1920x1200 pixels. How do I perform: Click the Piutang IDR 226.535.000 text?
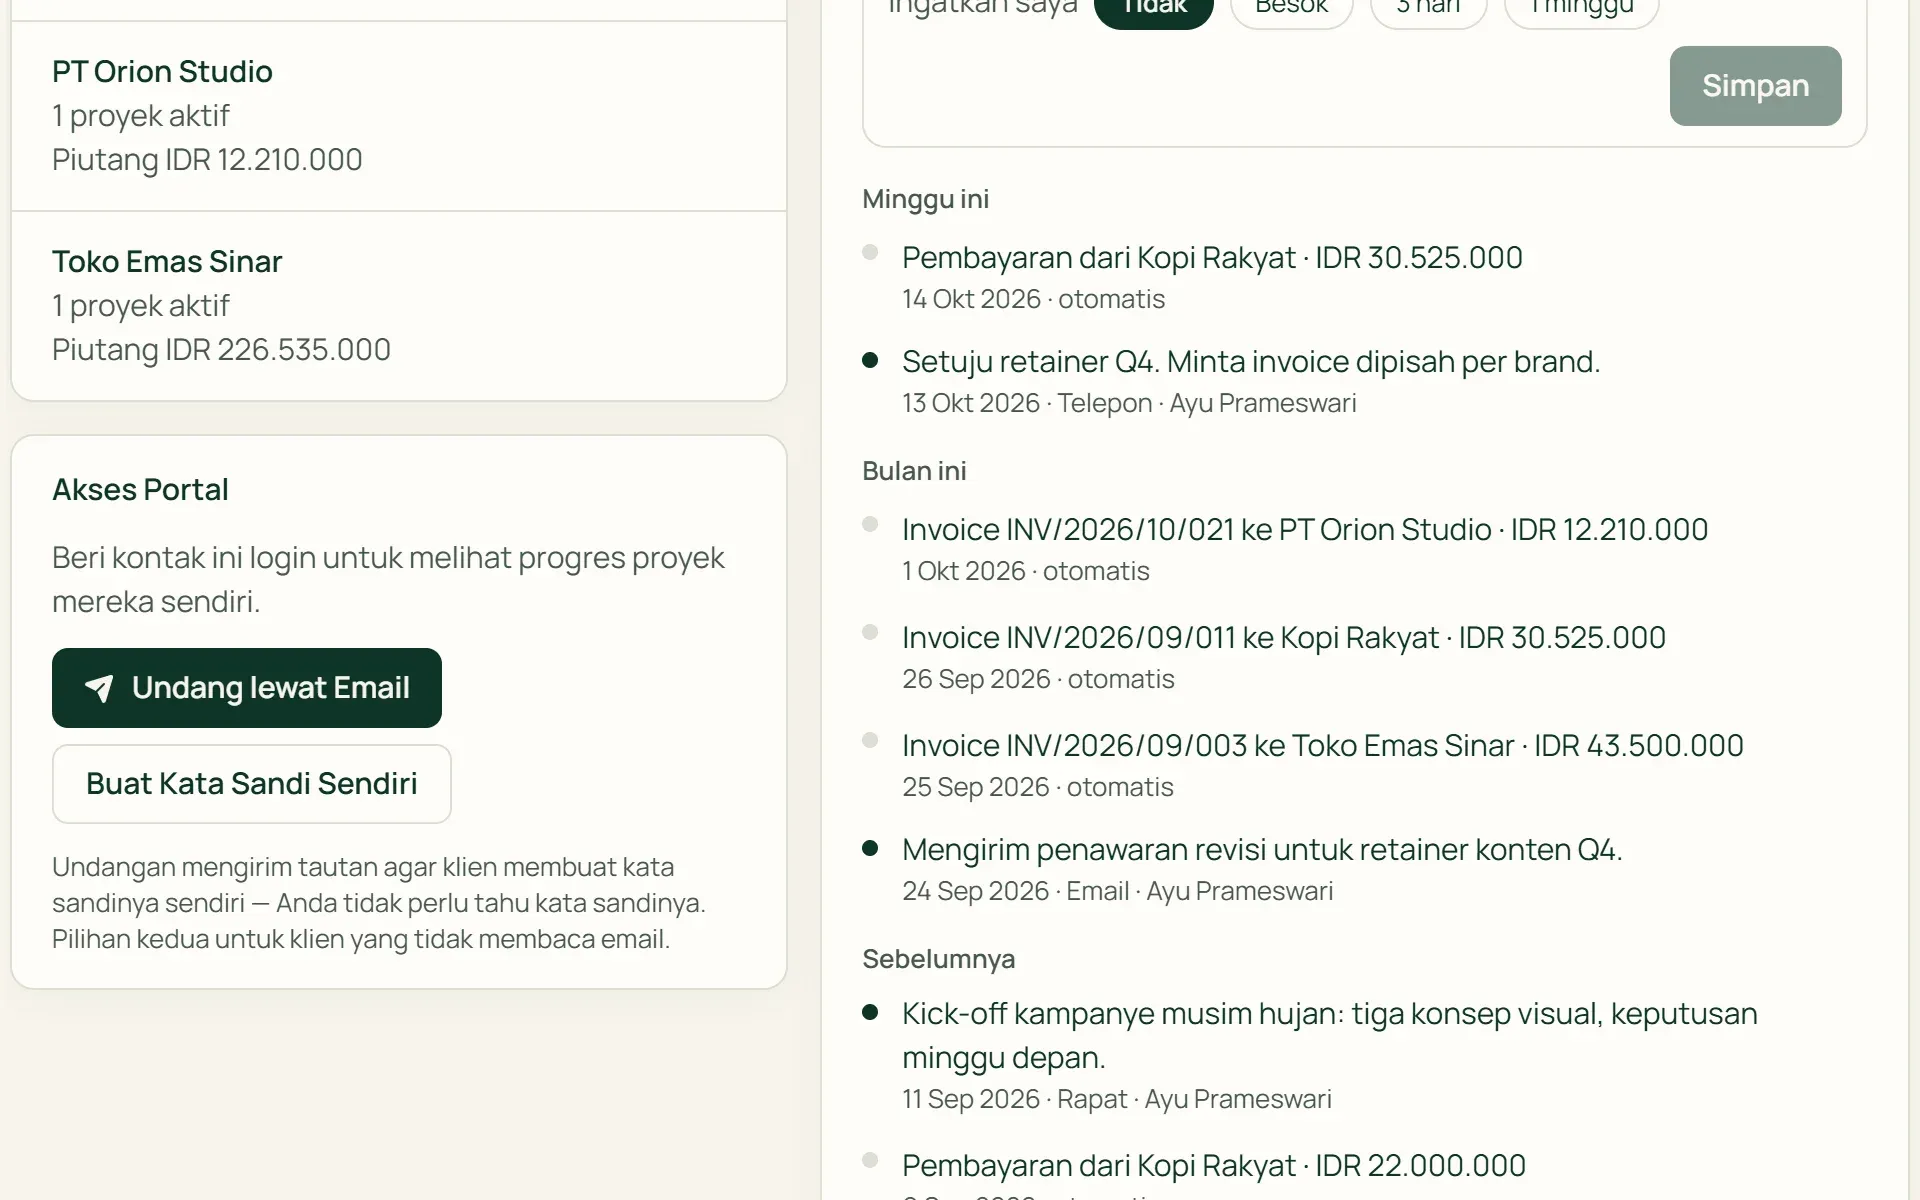221,350
